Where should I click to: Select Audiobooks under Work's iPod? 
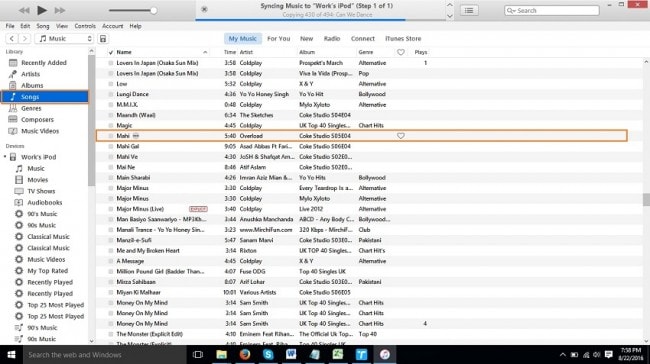pyautogui.click(x=44, y=203)
